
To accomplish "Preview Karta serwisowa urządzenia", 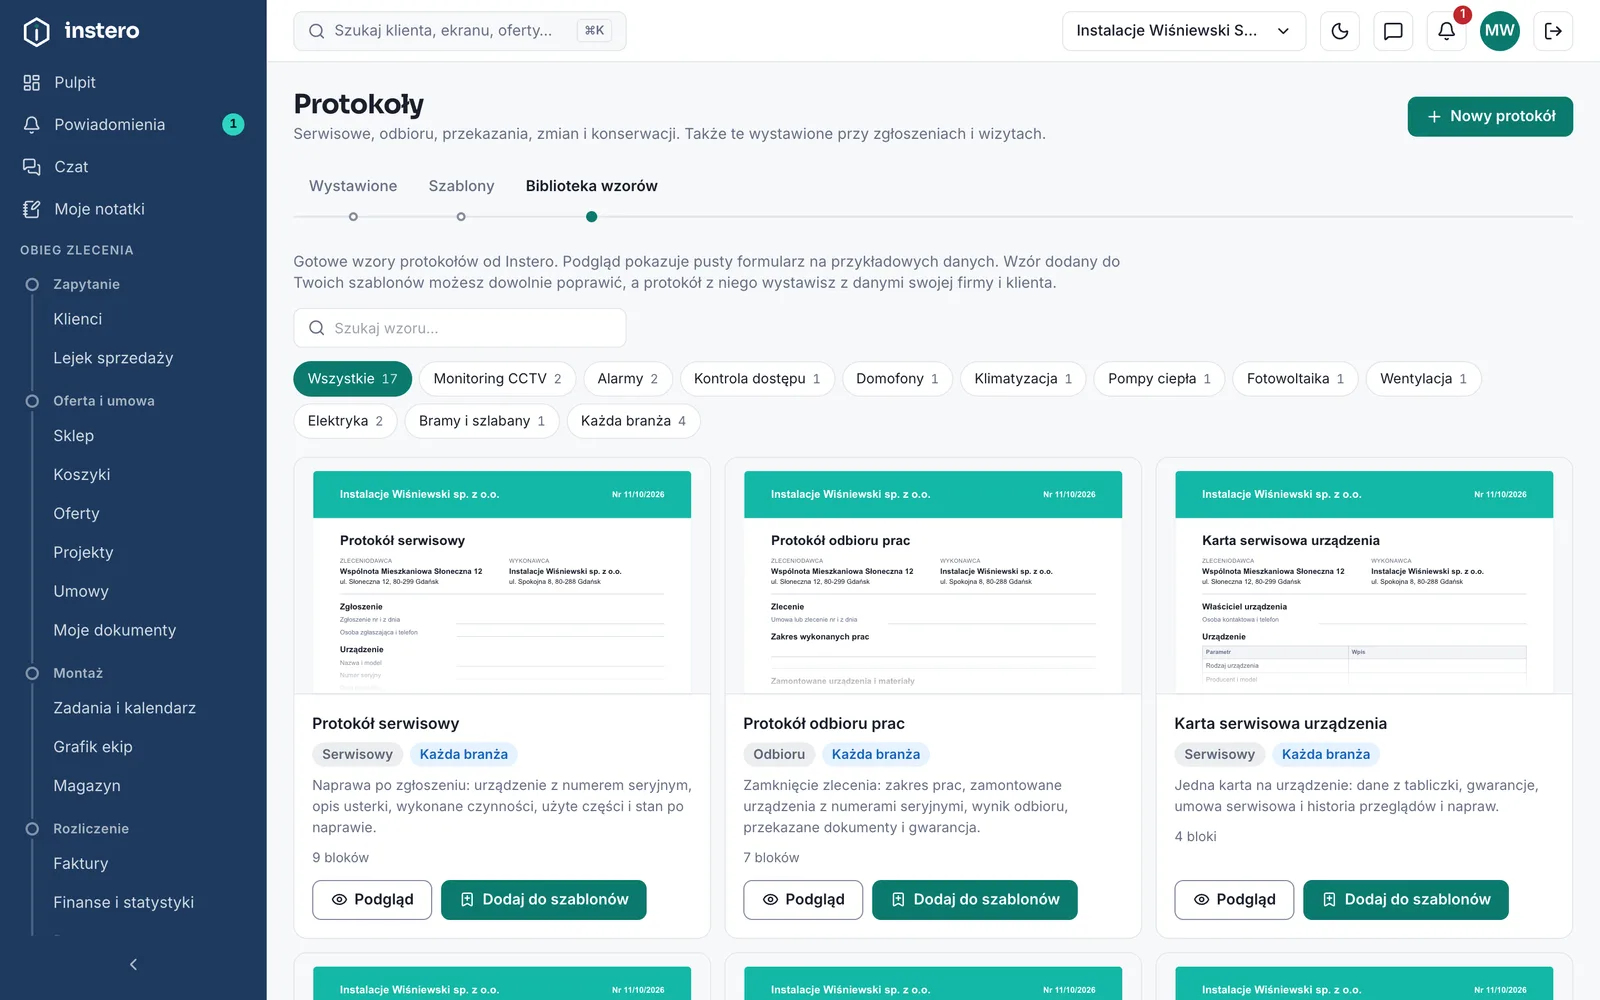I will point(1234,900).
